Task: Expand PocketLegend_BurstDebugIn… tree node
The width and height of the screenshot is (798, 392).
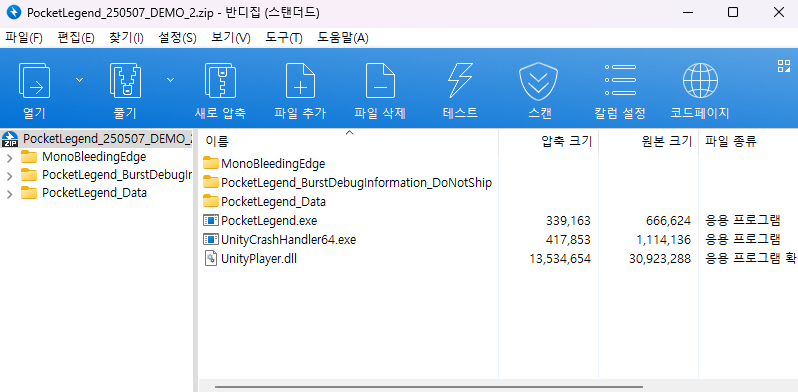Action: [9, 176]
